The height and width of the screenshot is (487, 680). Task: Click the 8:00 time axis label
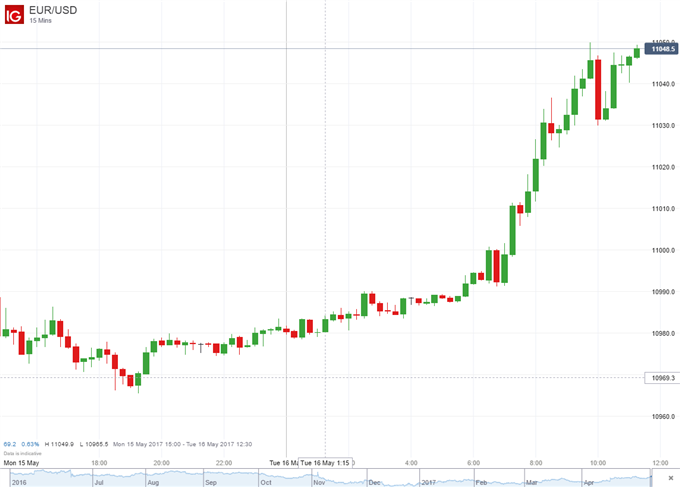(536, 463)
